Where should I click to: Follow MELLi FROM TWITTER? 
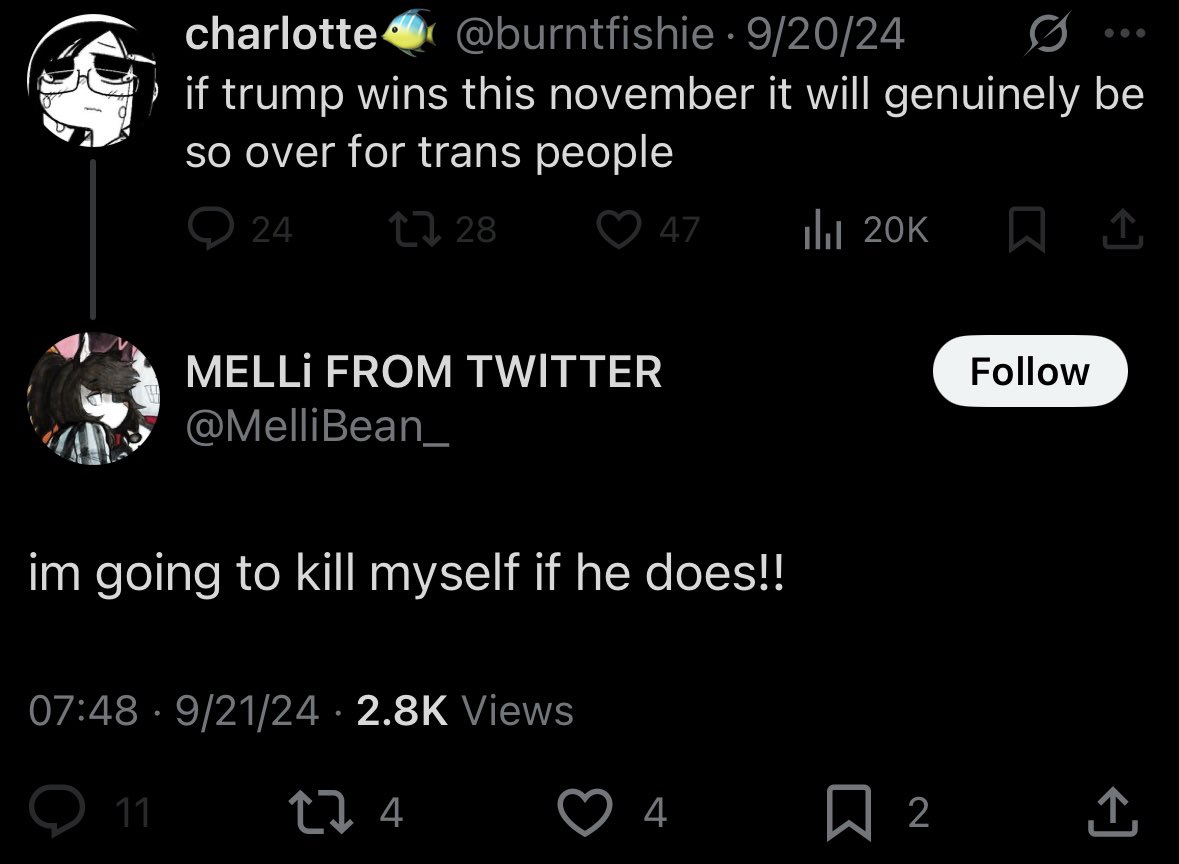[1030, 371]
